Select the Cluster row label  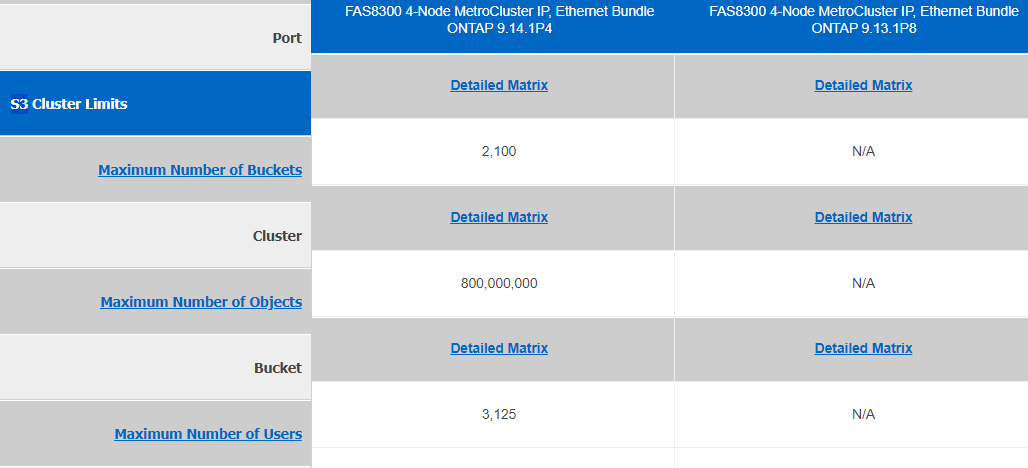(277, 236)
